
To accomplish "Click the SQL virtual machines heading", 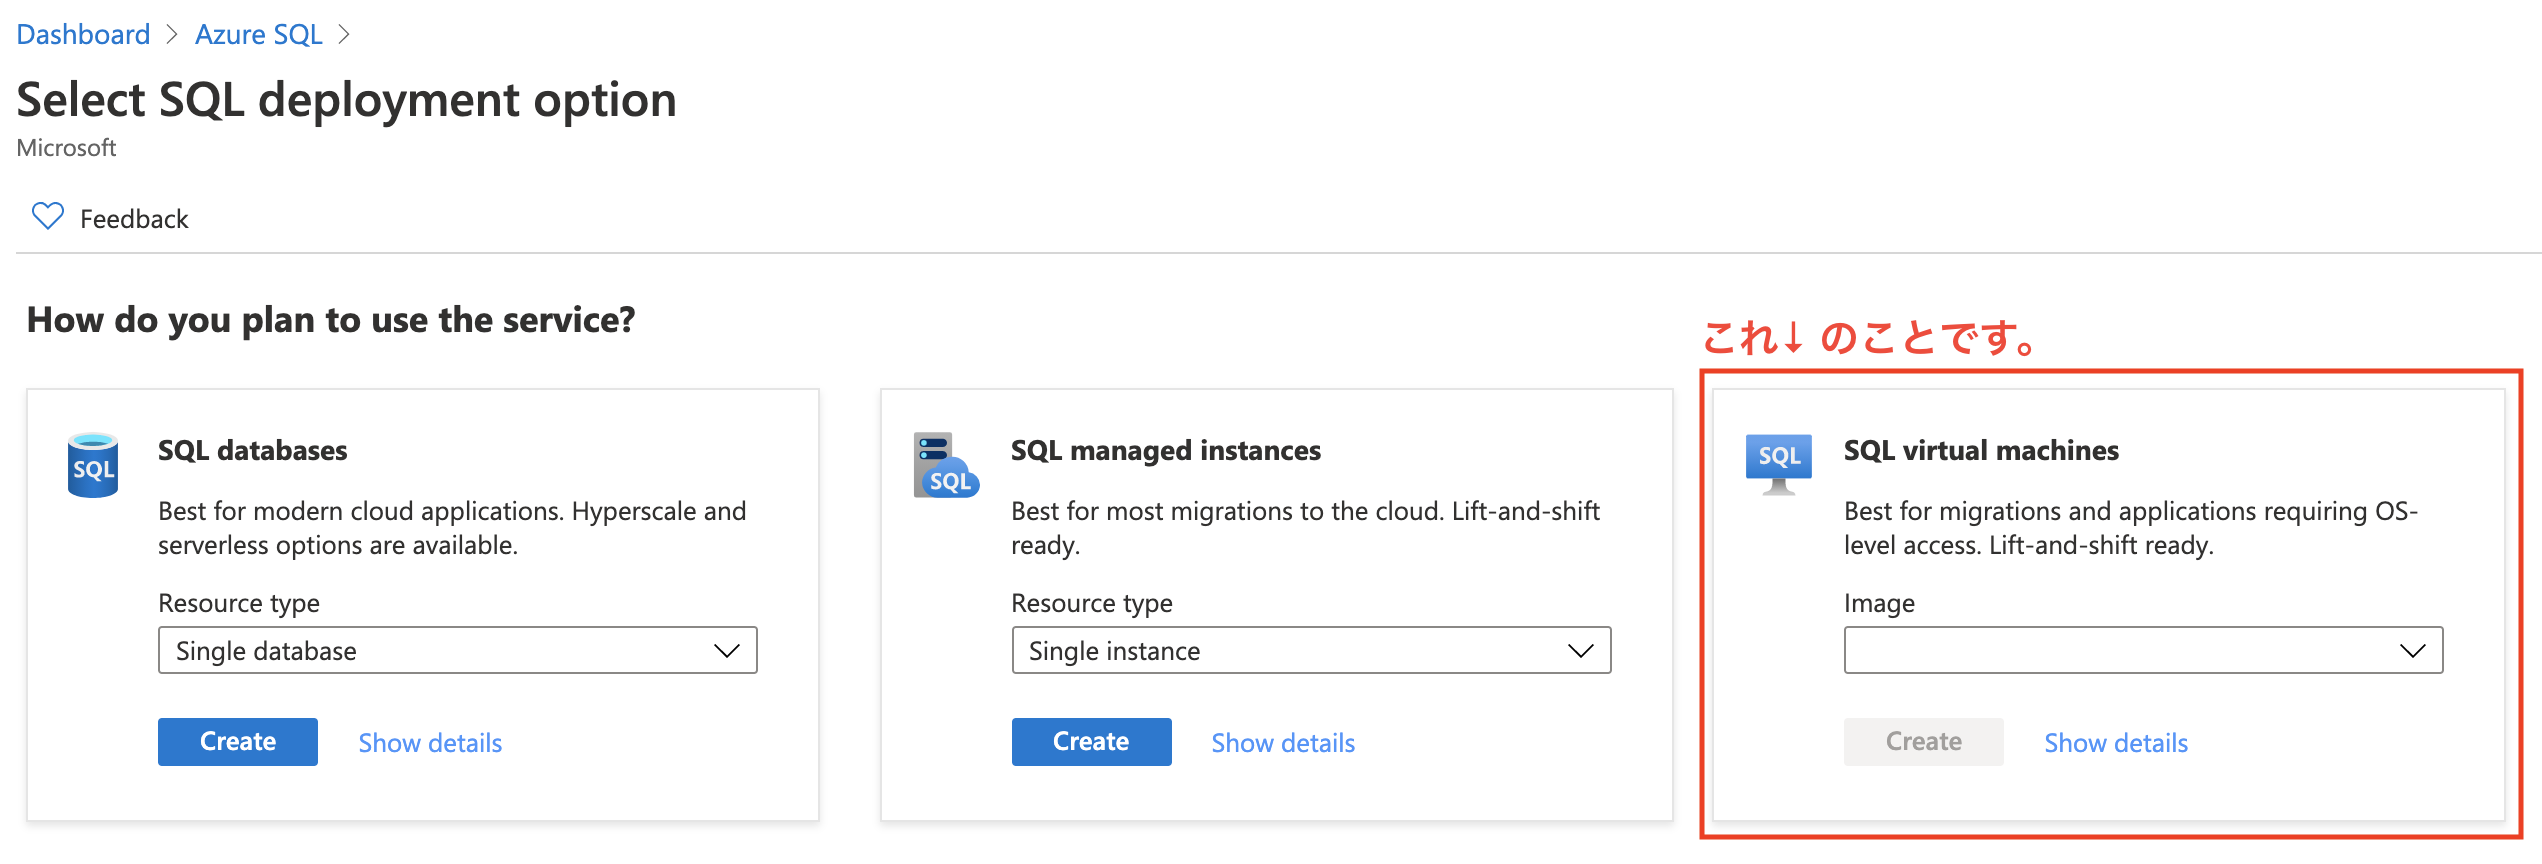I will tap(1980, 451).
